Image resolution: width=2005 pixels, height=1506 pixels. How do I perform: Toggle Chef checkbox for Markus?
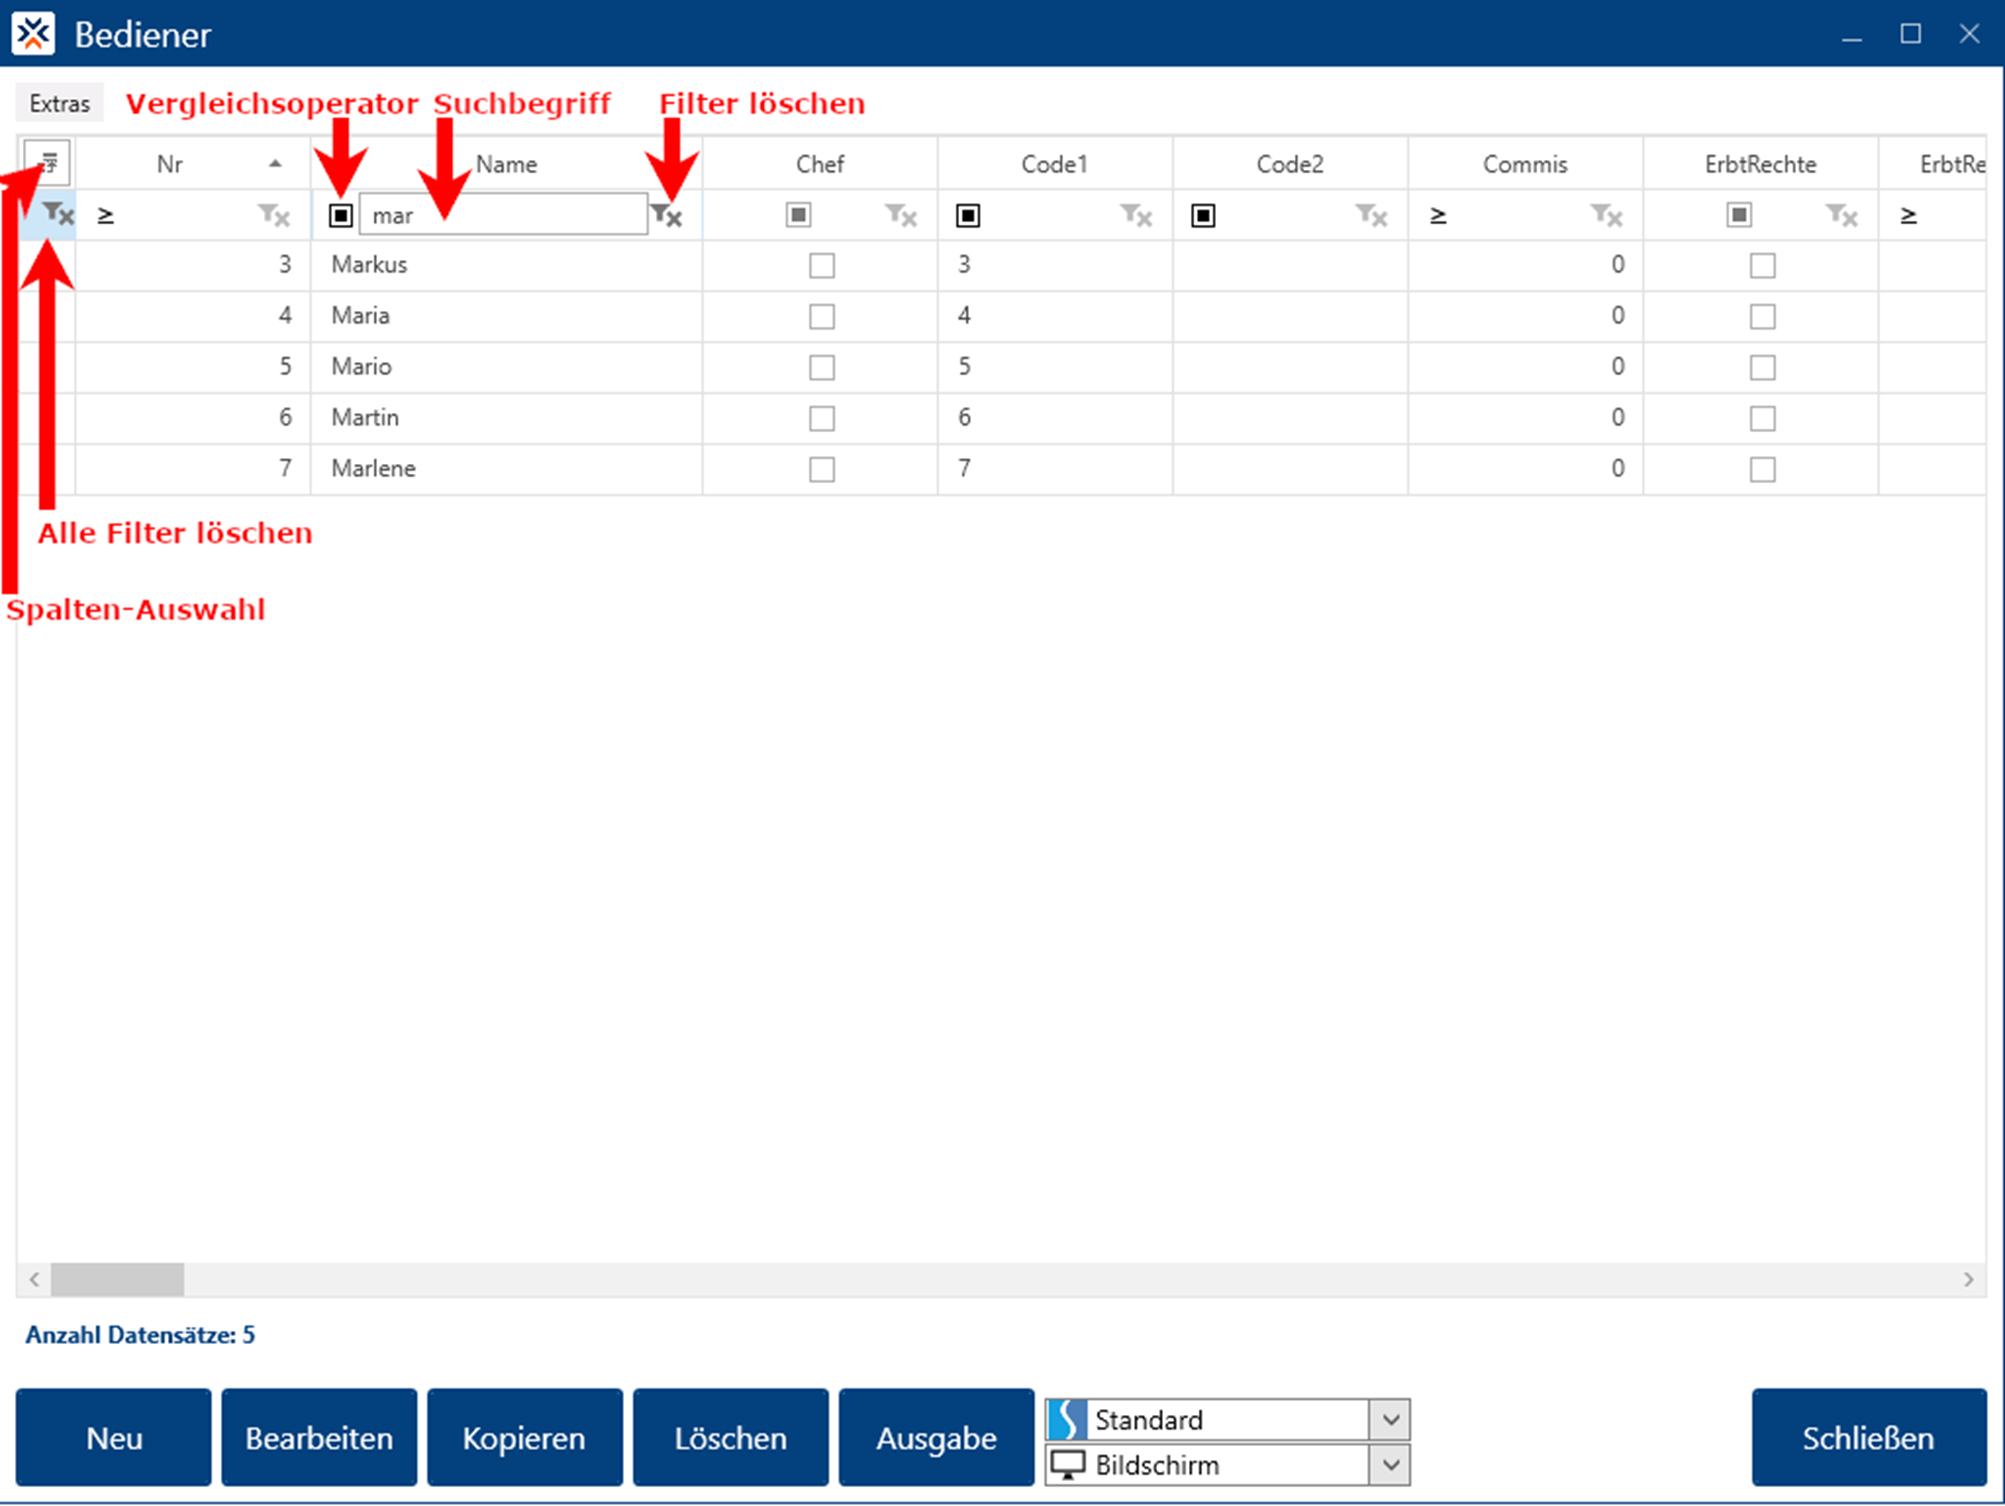pyautogui.click(x=822, y=265)
